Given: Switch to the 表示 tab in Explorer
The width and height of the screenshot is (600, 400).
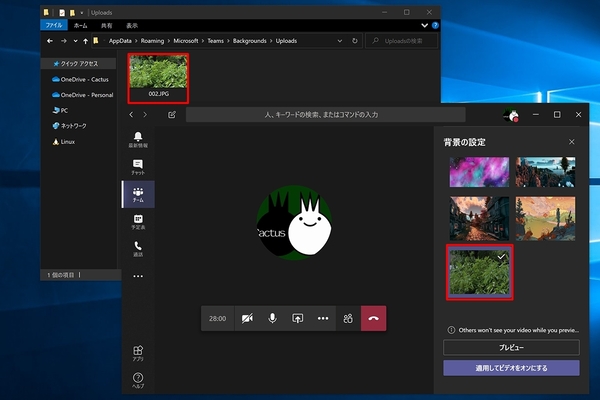Looking at the screenshot, I should [x=133, y=24].
